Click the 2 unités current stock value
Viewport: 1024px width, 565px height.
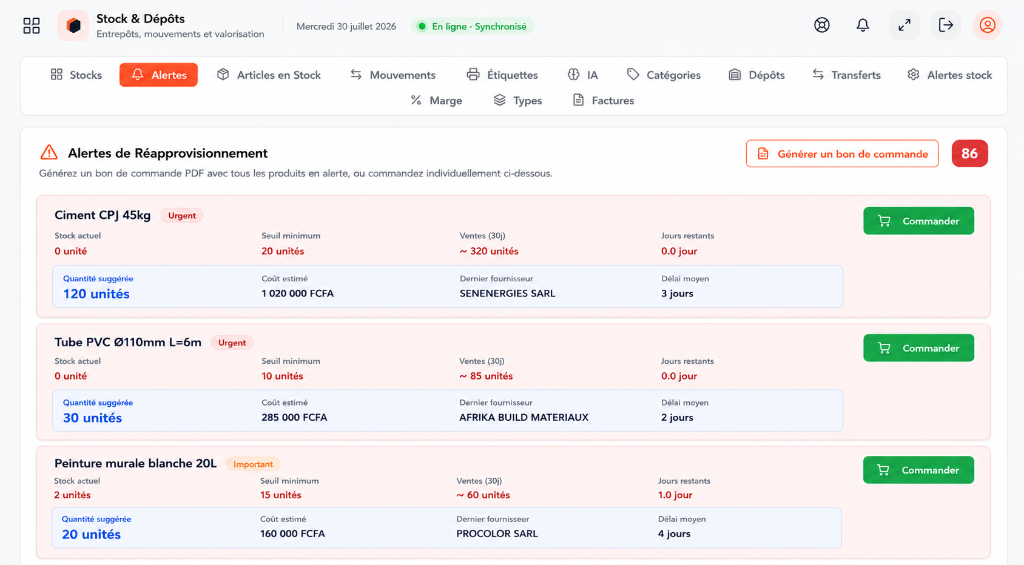[x=72, y=495]
